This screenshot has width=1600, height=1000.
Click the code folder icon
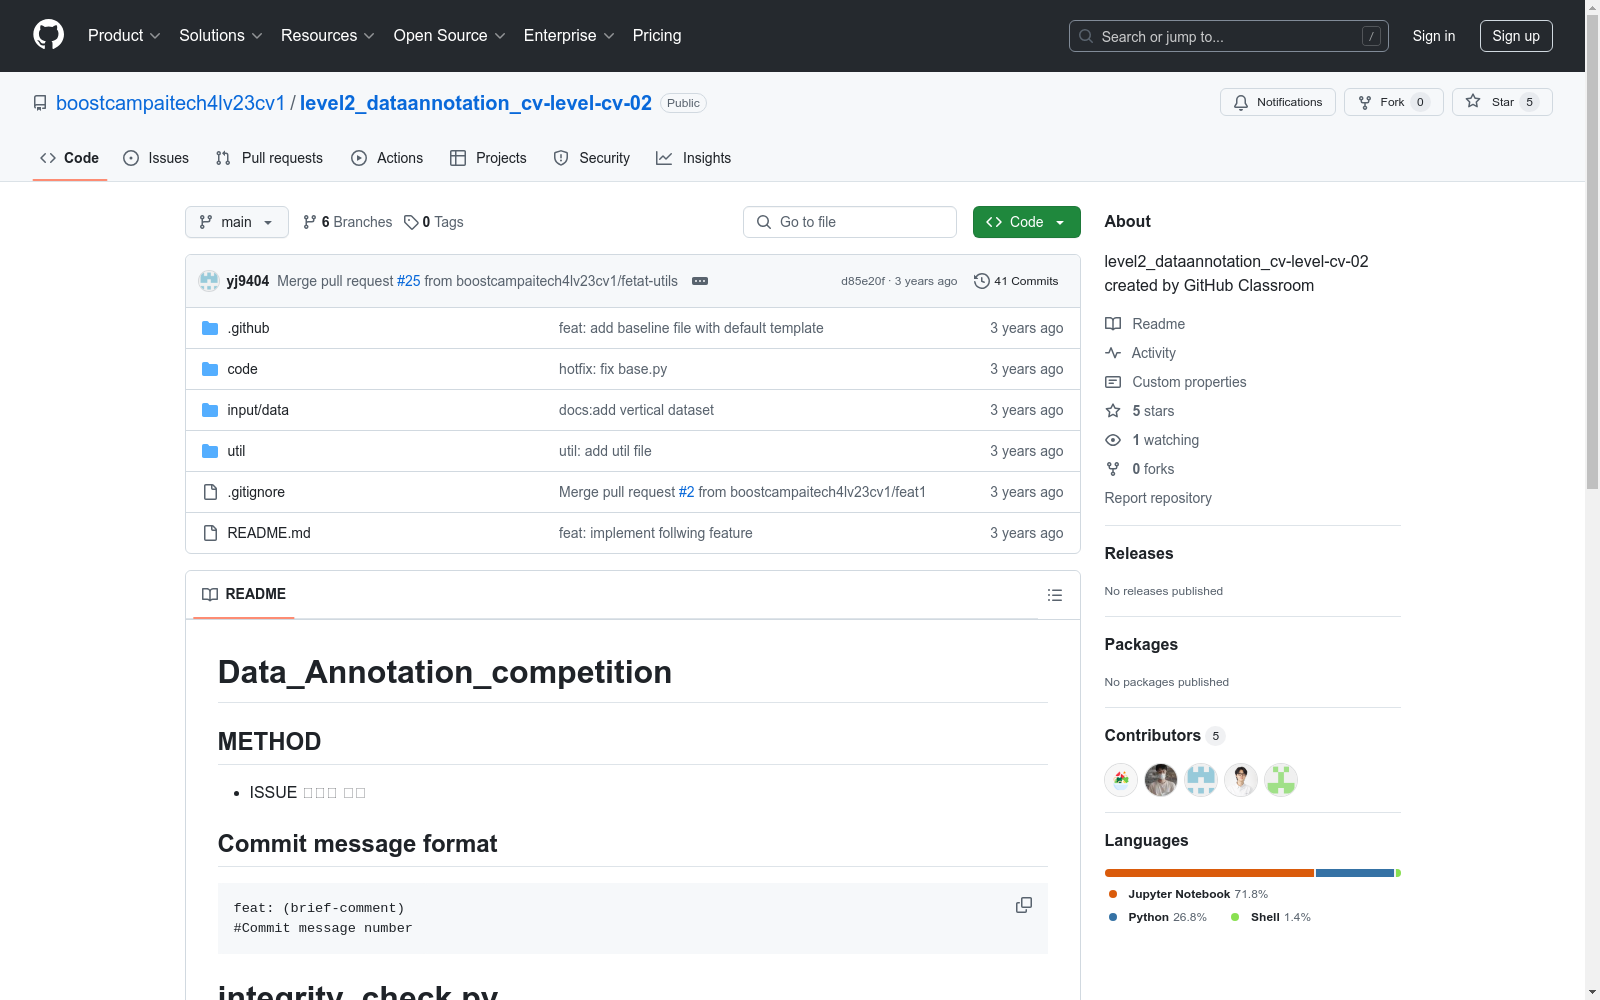click(210, 369)
